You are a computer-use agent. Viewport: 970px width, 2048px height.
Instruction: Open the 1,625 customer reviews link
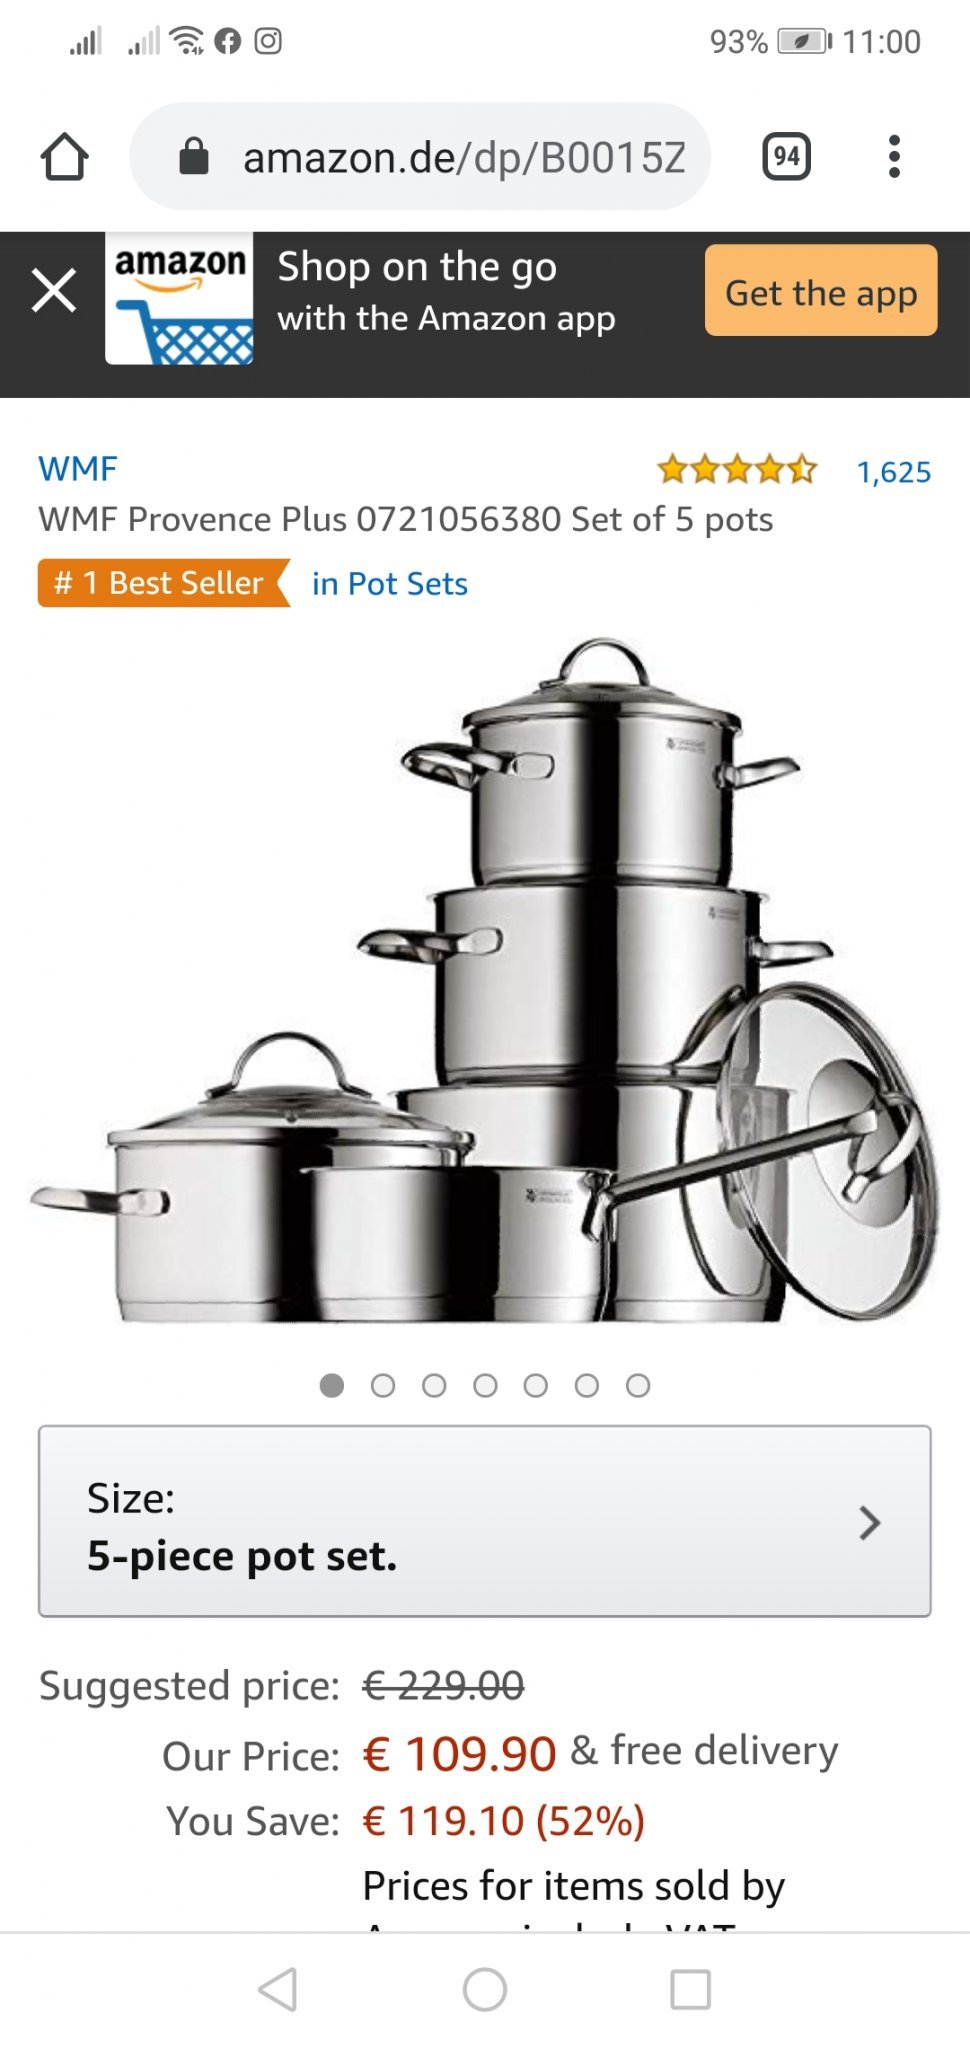894,472
